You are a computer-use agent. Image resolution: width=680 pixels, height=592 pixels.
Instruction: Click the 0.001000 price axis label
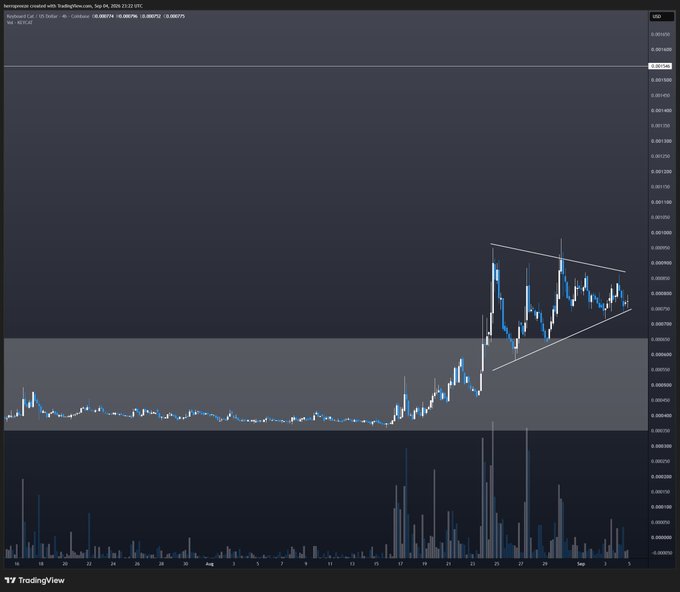click(660, 232)
